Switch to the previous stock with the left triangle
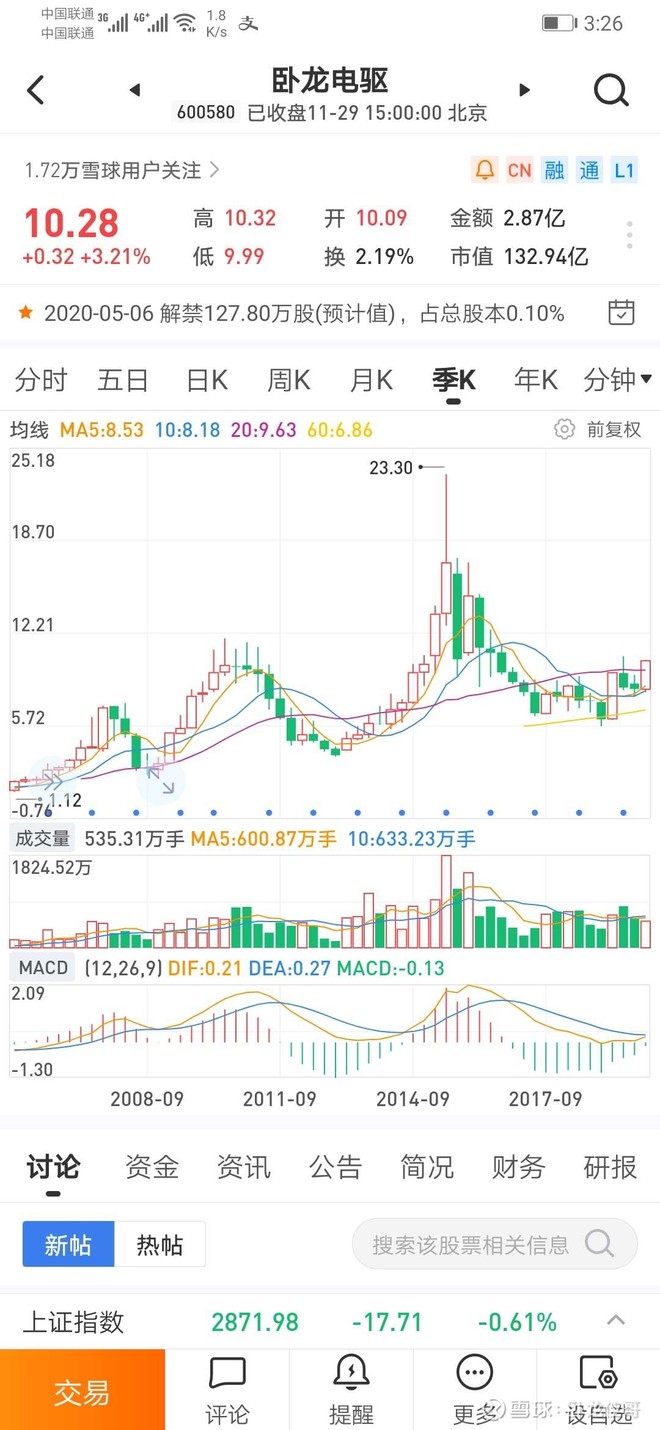The width and height of the screenshot is (660, 1430). 135,90
